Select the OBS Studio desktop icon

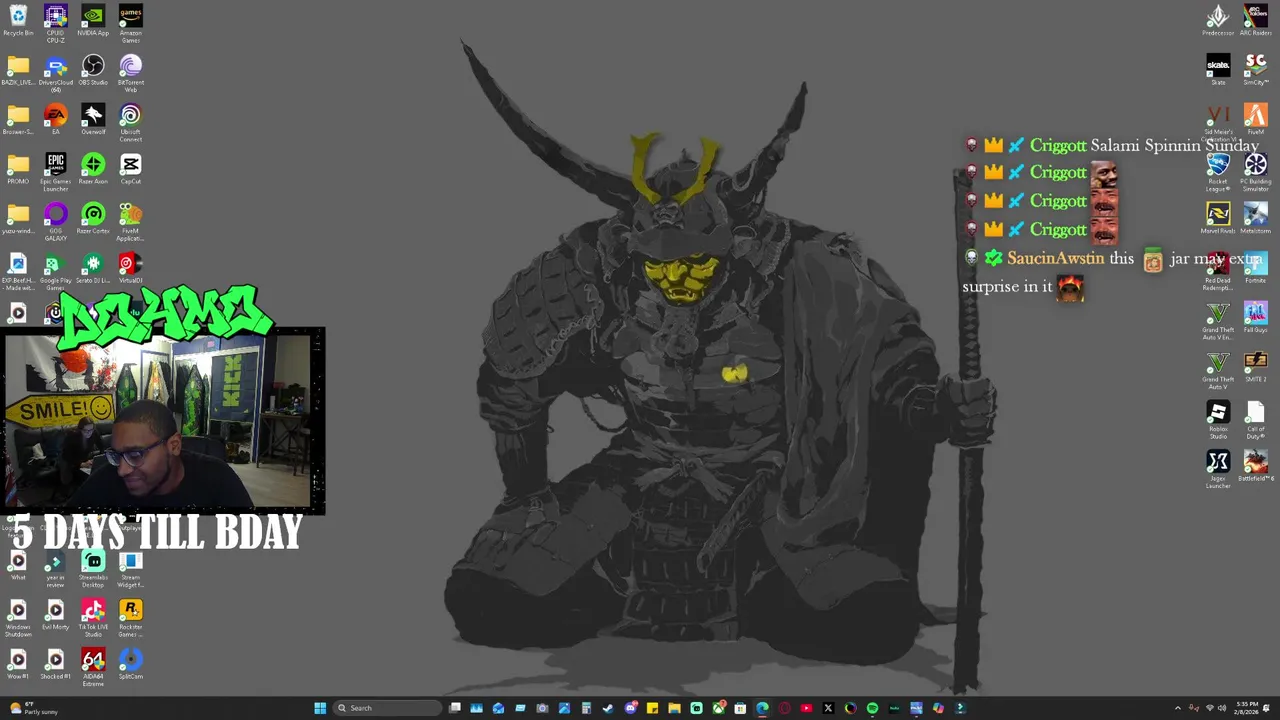coord(93,70)
